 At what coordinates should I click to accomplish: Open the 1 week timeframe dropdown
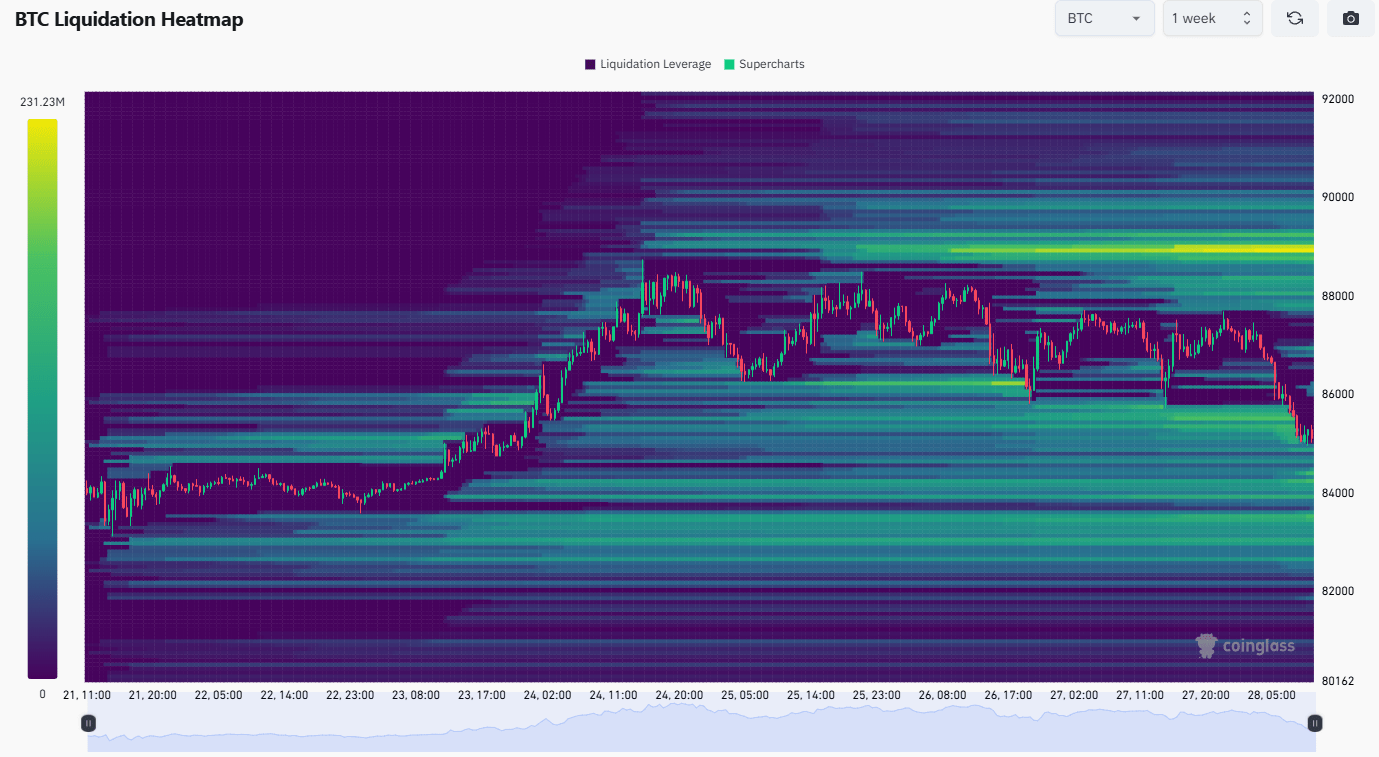[x=1213, y=18]
